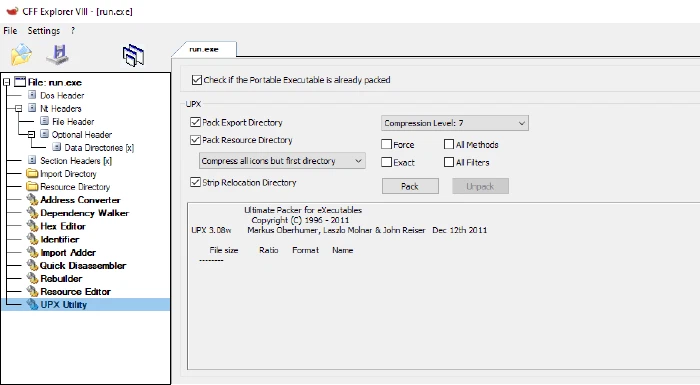Toggle Pack Export Directory checkbox
This screenshot has width=700, height=385.
click(195, 122)
